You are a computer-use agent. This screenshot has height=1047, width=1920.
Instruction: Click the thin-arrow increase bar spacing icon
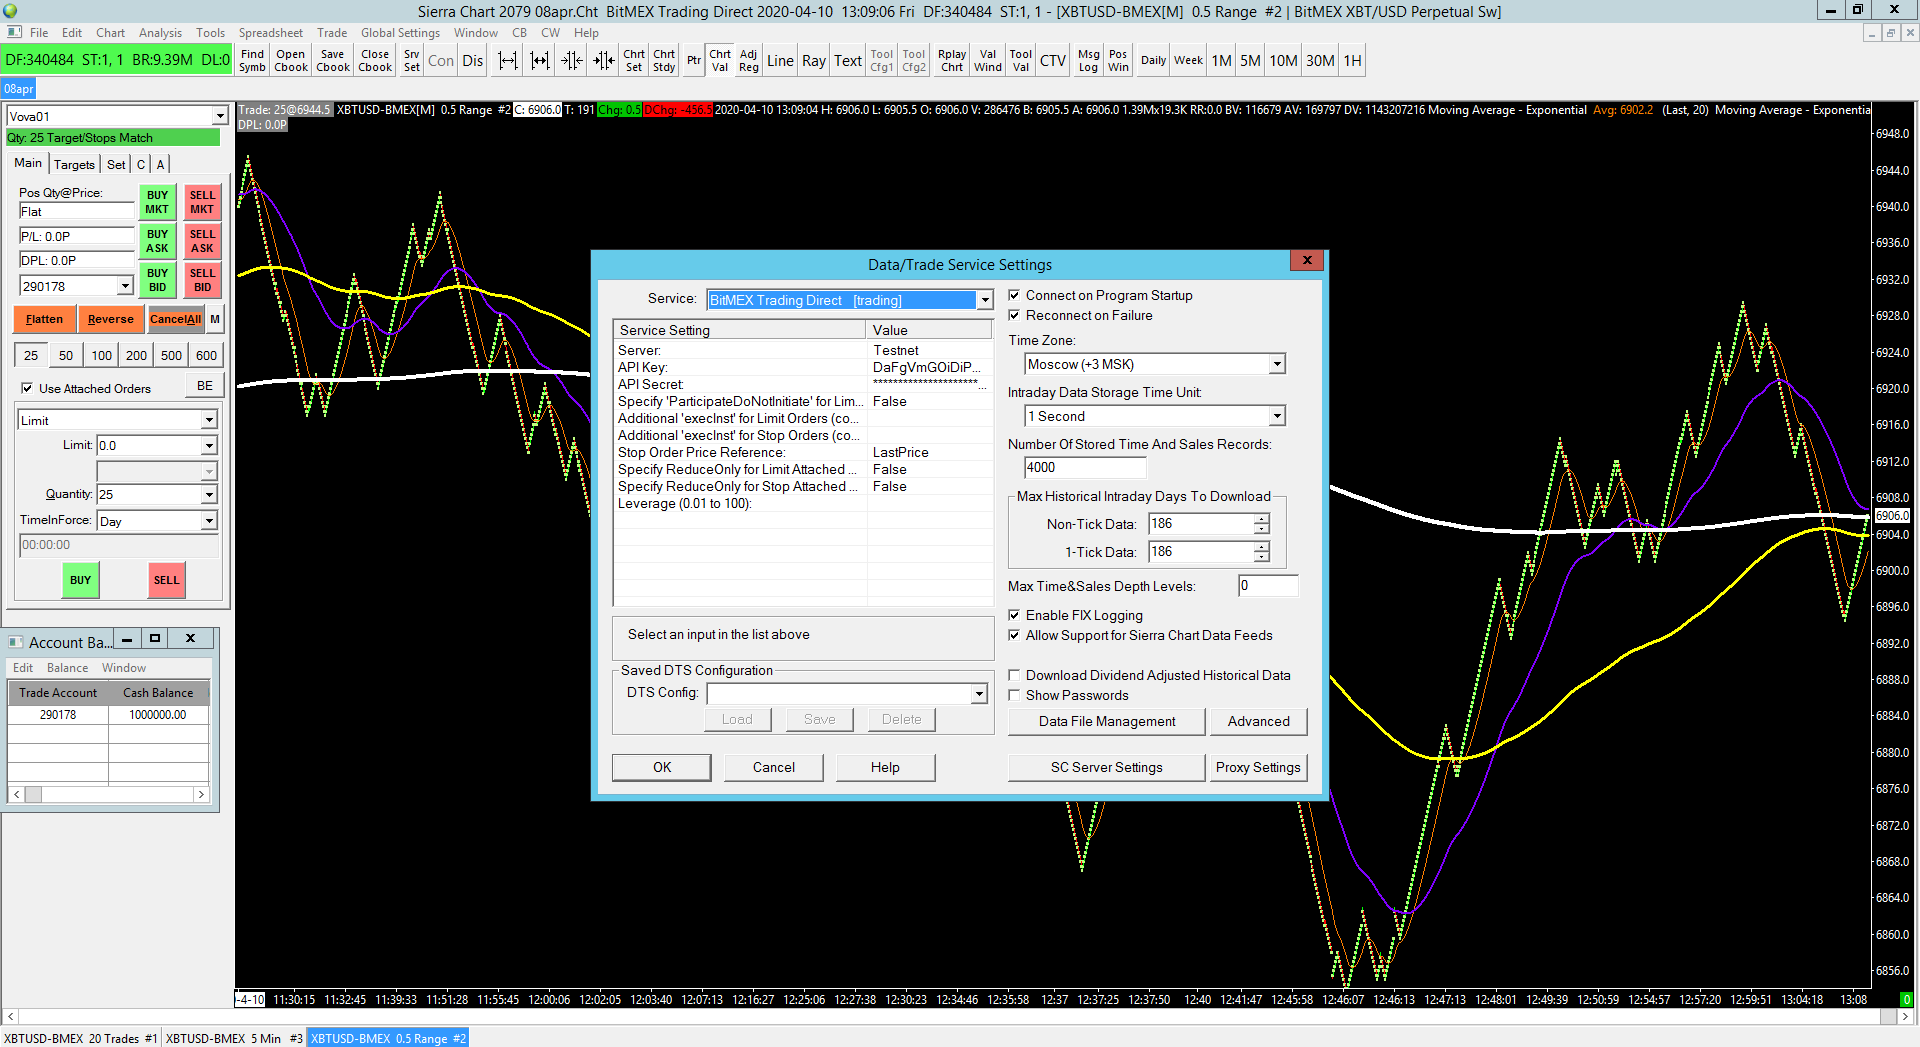tap(508, 61)
